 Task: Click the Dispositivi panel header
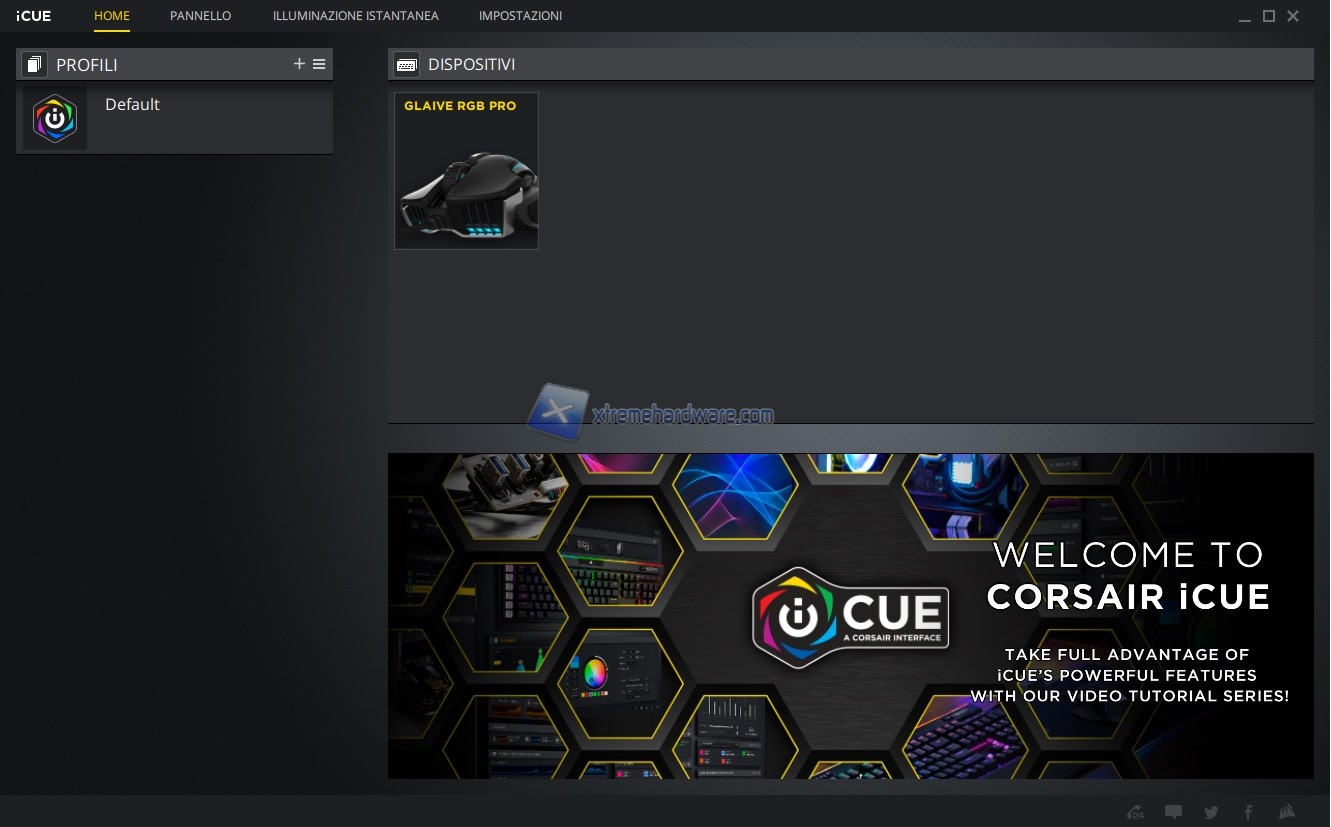(x=850, y=65)
